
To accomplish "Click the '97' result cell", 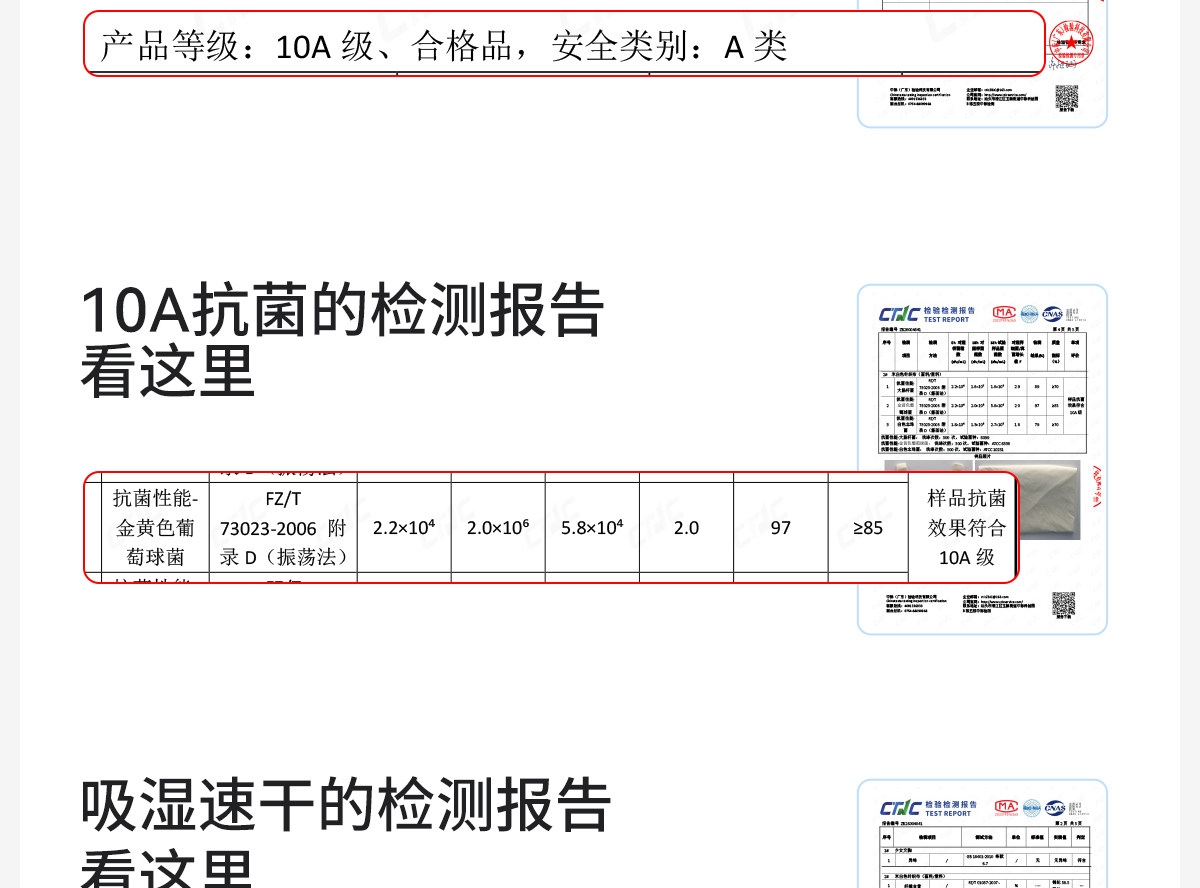I will 781,527.
